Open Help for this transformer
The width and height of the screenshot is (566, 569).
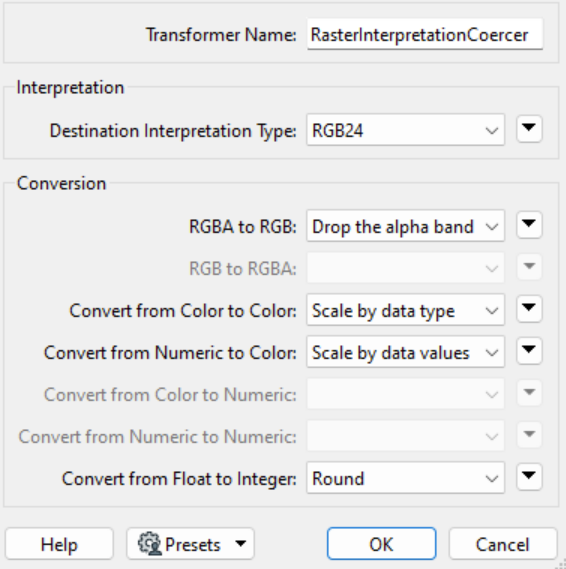59,544
